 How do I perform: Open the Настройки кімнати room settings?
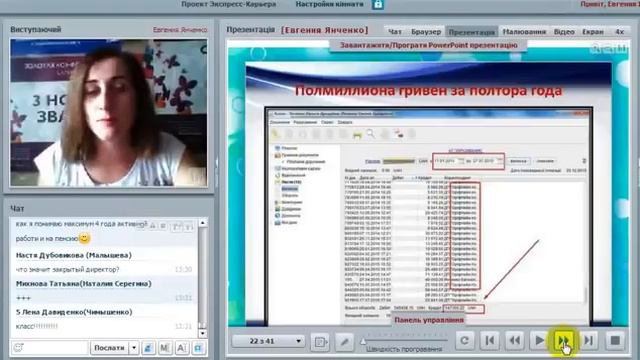329,4
